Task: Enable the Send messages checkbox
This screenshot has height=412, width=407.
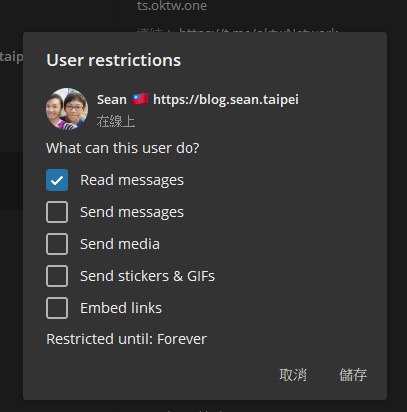Action: (x=57, y=212)
